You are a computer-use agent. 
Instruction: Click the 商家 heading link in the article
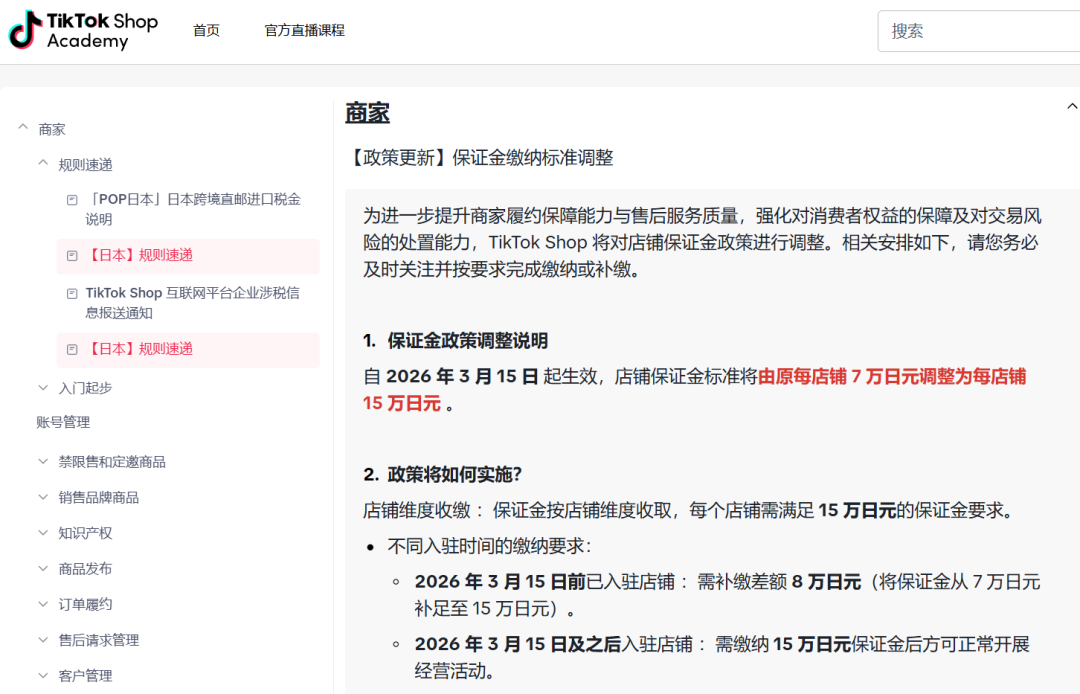pos(368,112)
